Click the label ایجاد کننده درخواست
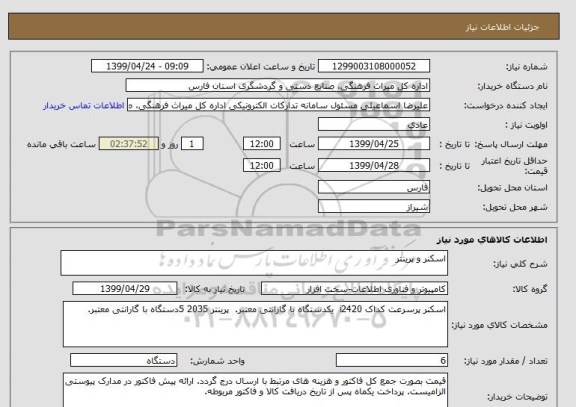 505,106
